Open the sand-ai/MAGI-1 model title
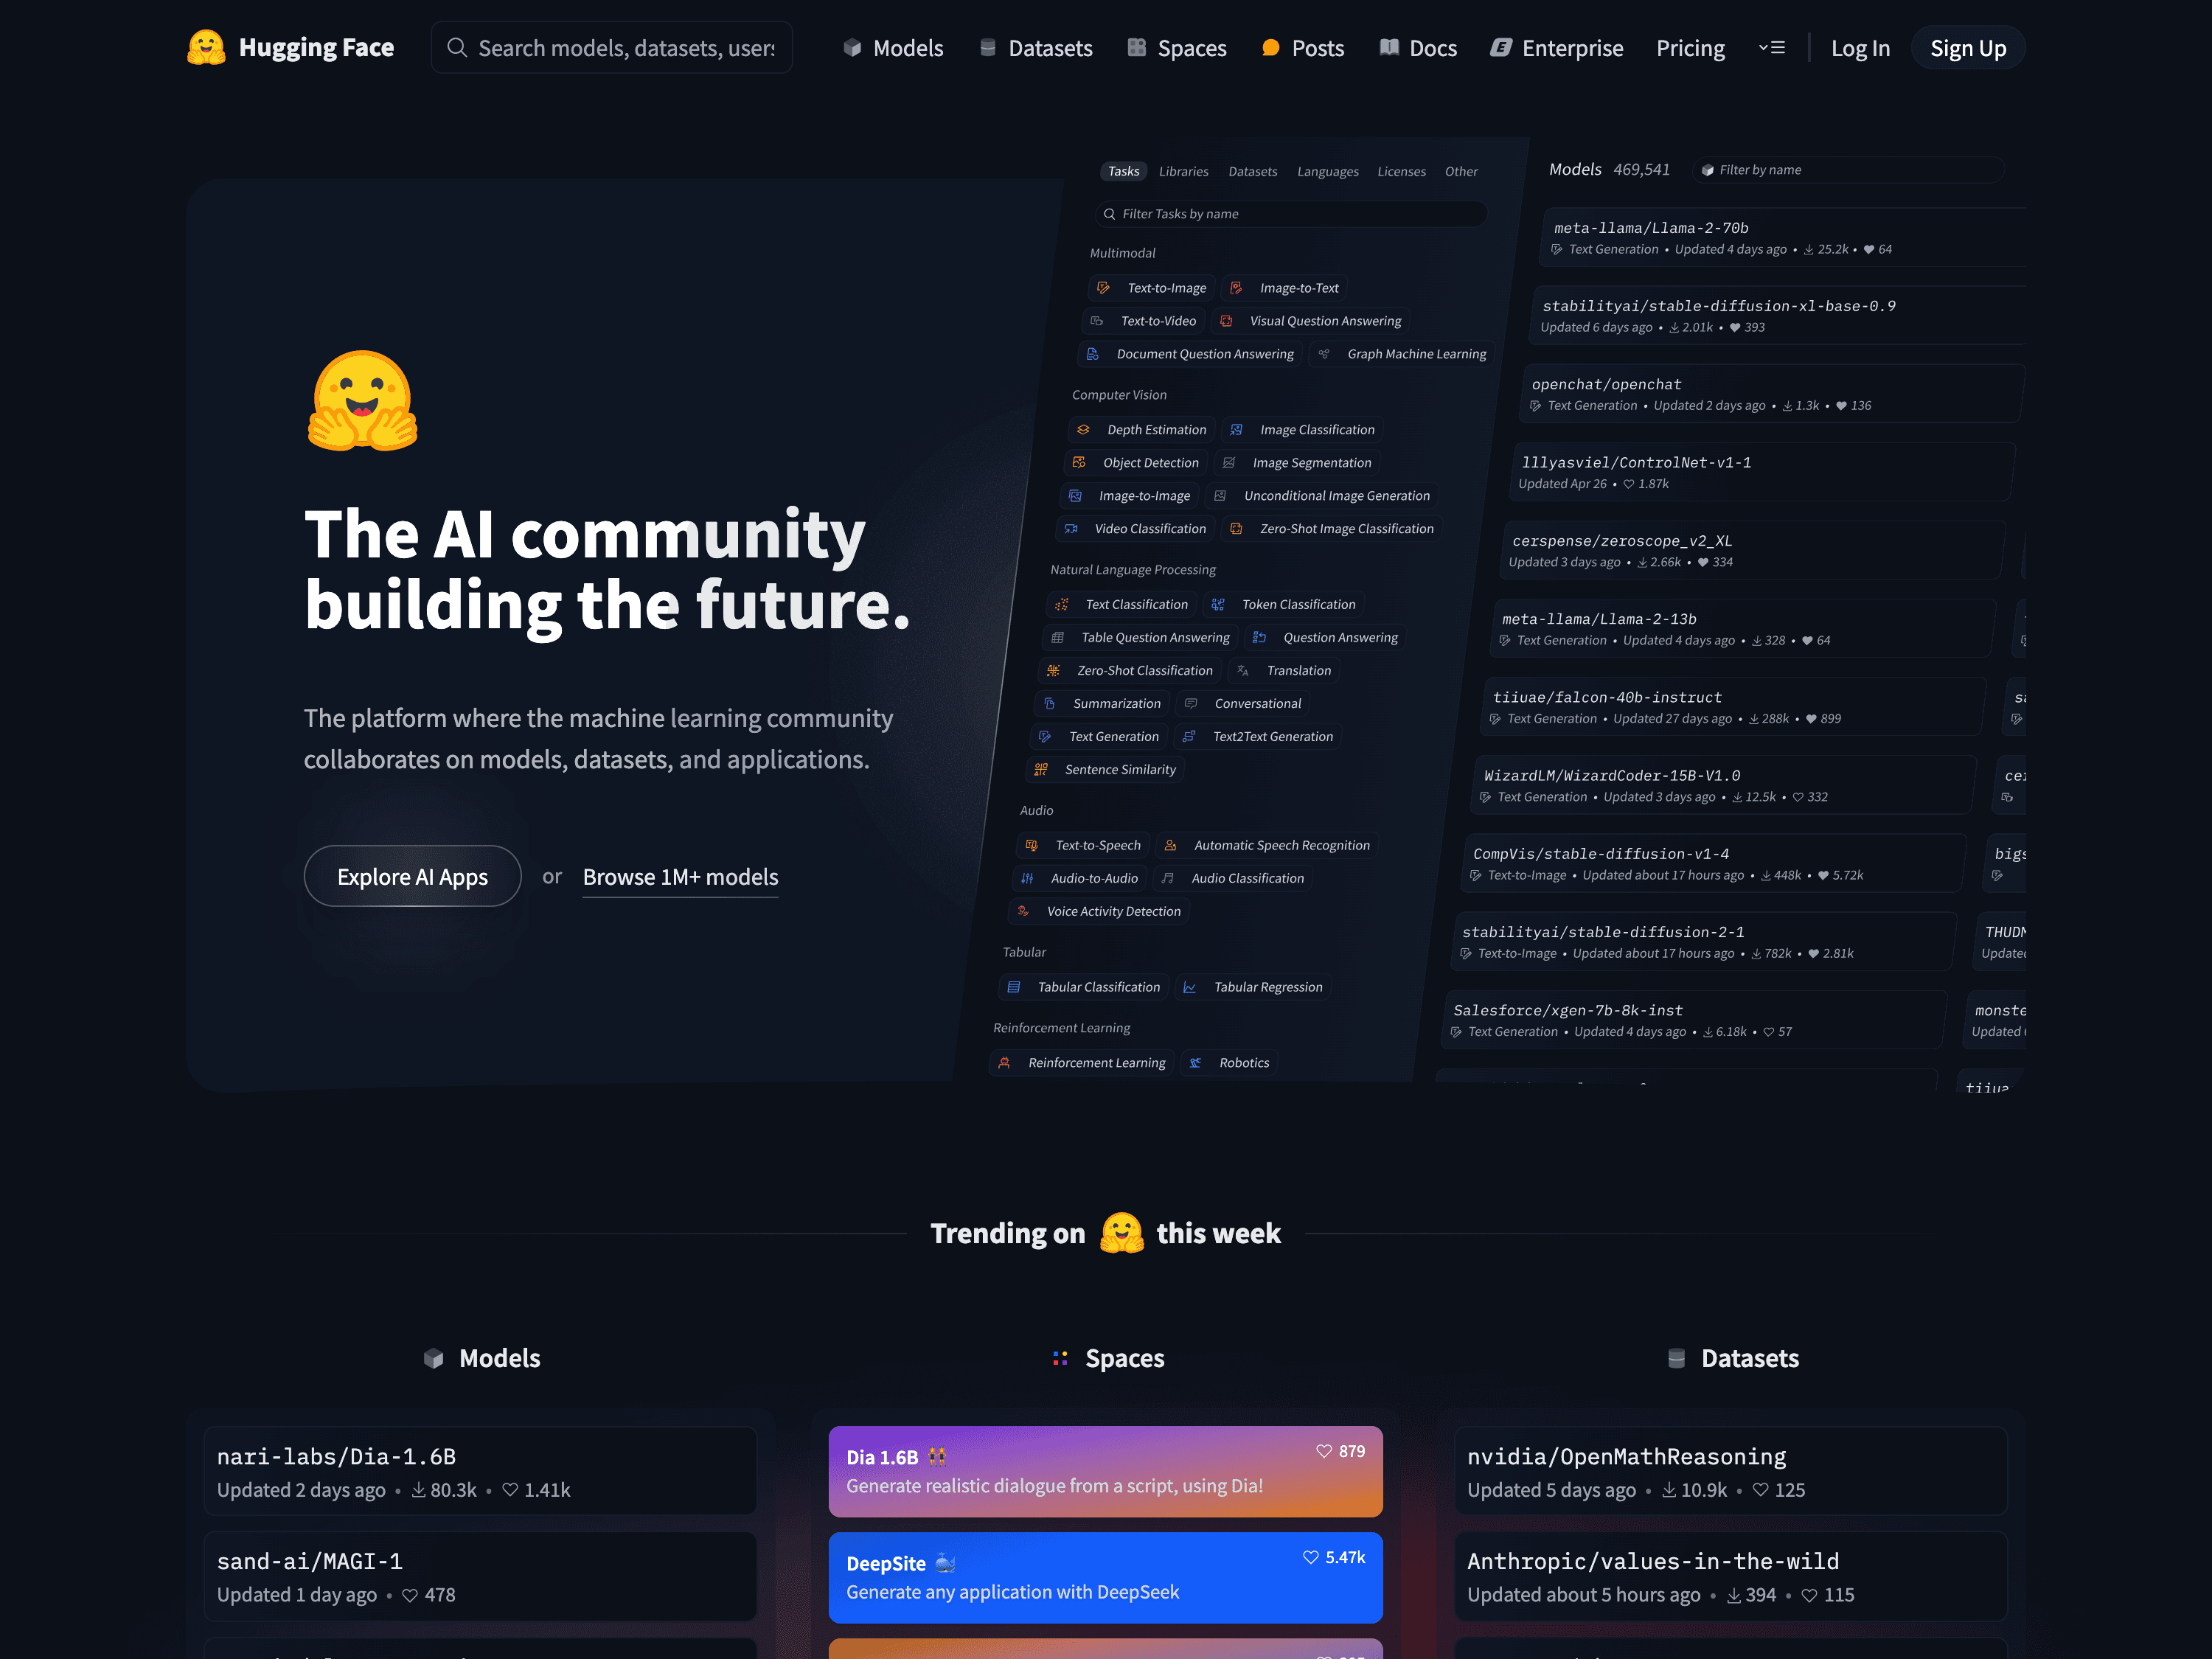The image size is (2212, 1659). pos(310,1561)
